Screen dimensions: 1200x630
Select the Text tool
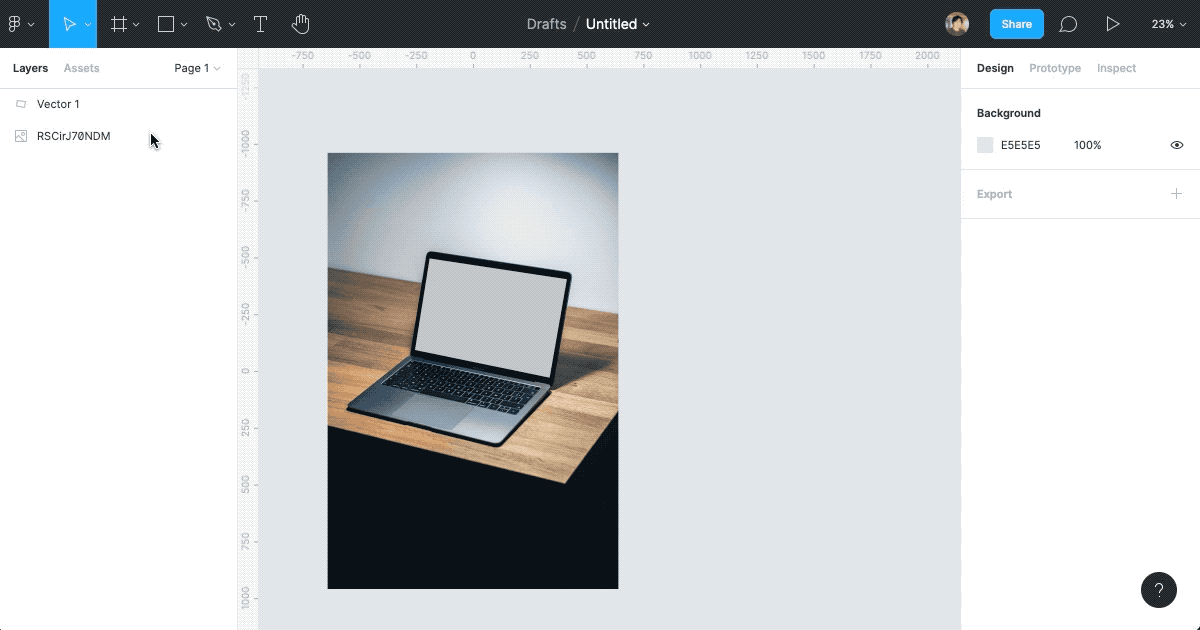pyautogui.click(x=260, y=23)
